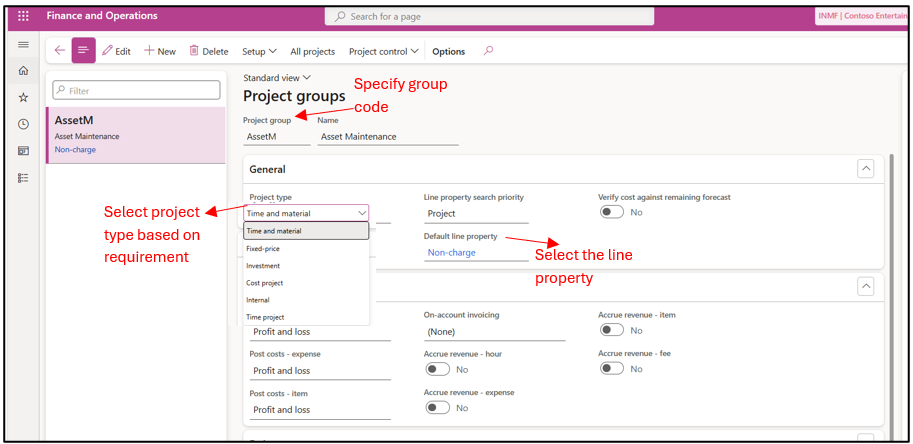Click Post costs - expense field
This screenshot has height=444, width=913.
pos(320,371)
